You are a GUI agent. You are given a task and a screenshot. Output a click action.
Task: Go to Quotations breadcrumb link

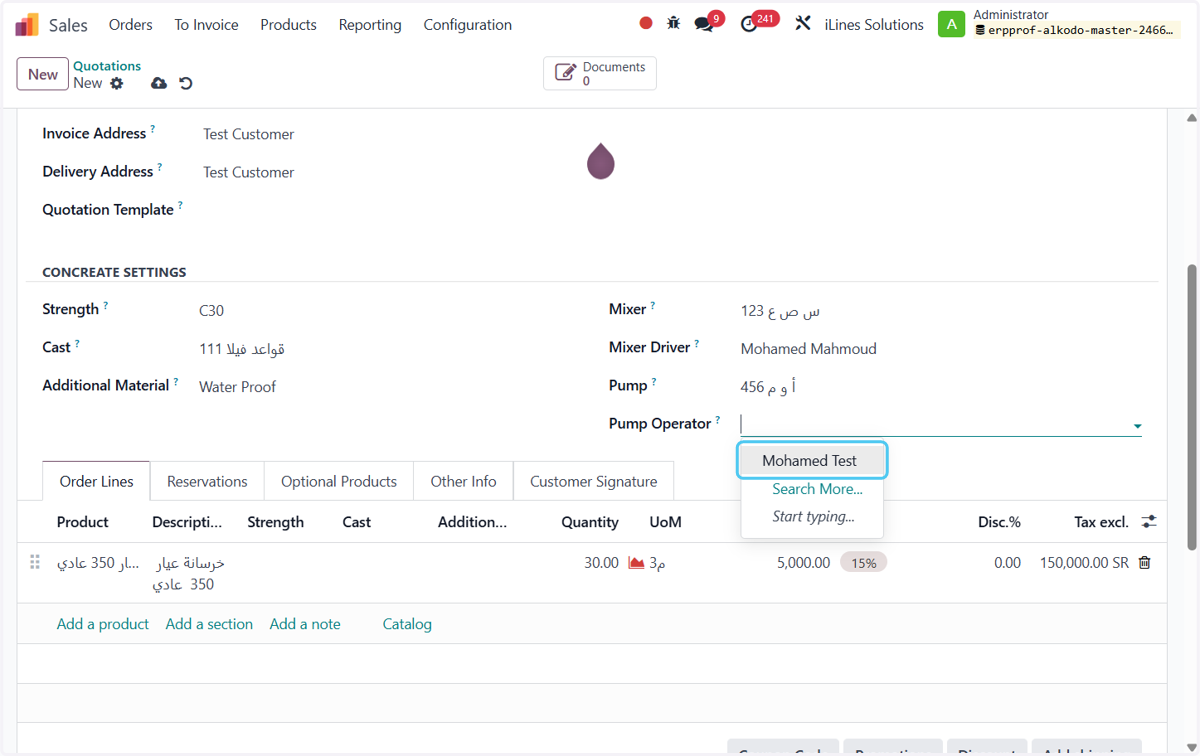click(107, 66)
